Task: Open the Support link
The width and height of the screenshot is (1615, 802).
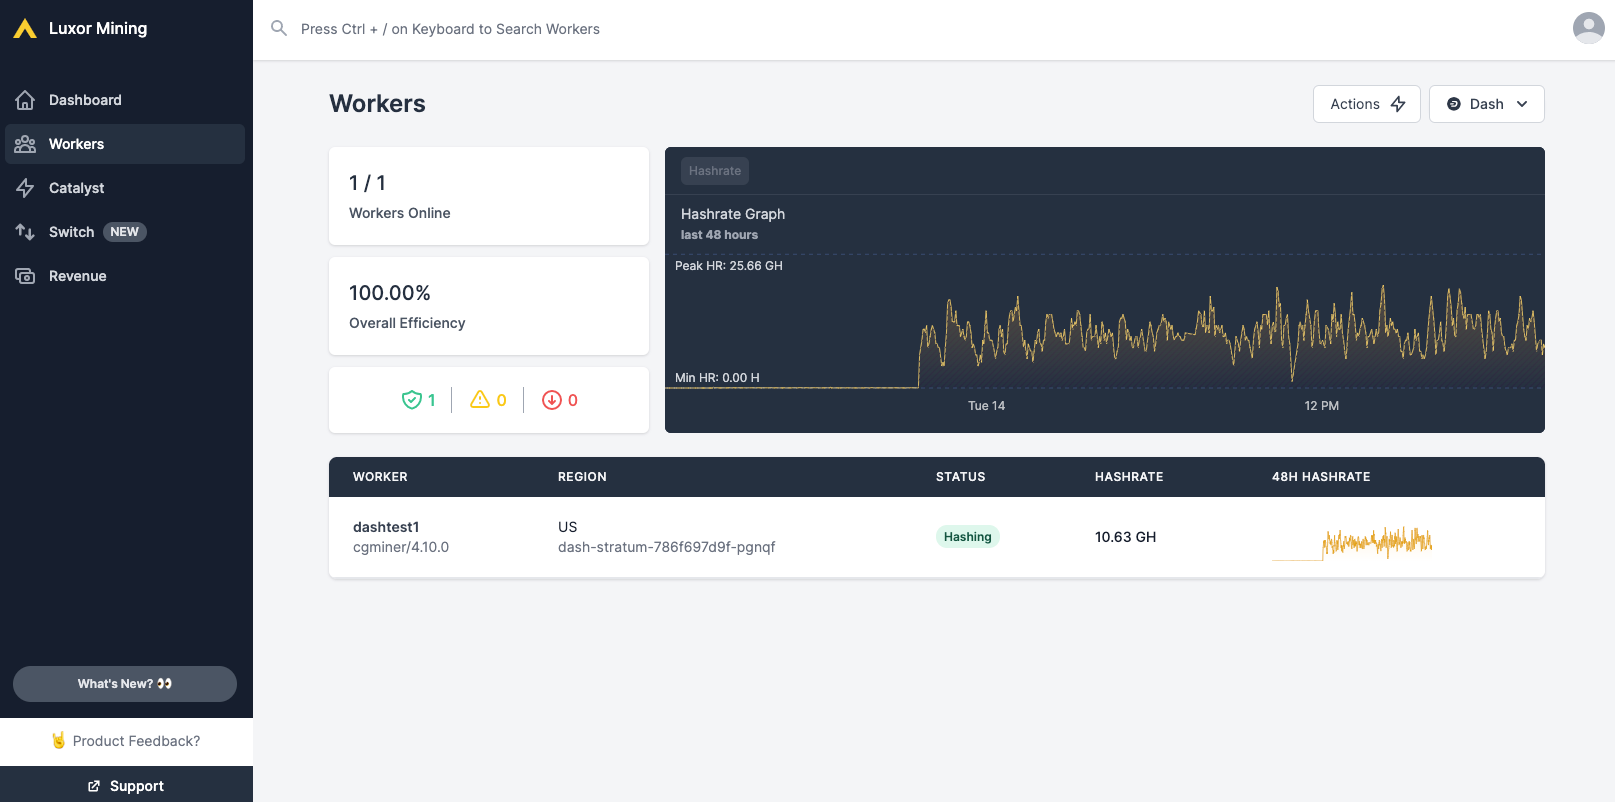Action: (126, 786)
